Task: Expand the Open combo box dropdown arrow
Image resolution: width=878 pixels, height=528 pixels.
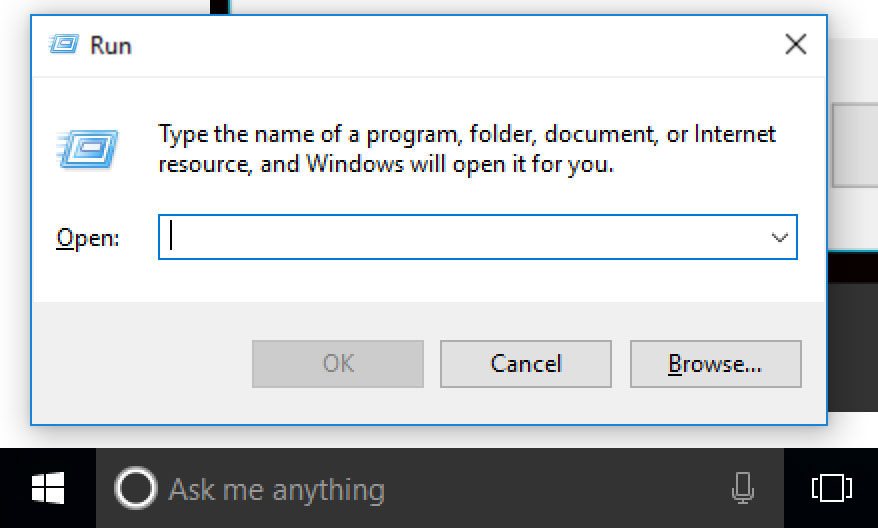Action: [779, 238]
